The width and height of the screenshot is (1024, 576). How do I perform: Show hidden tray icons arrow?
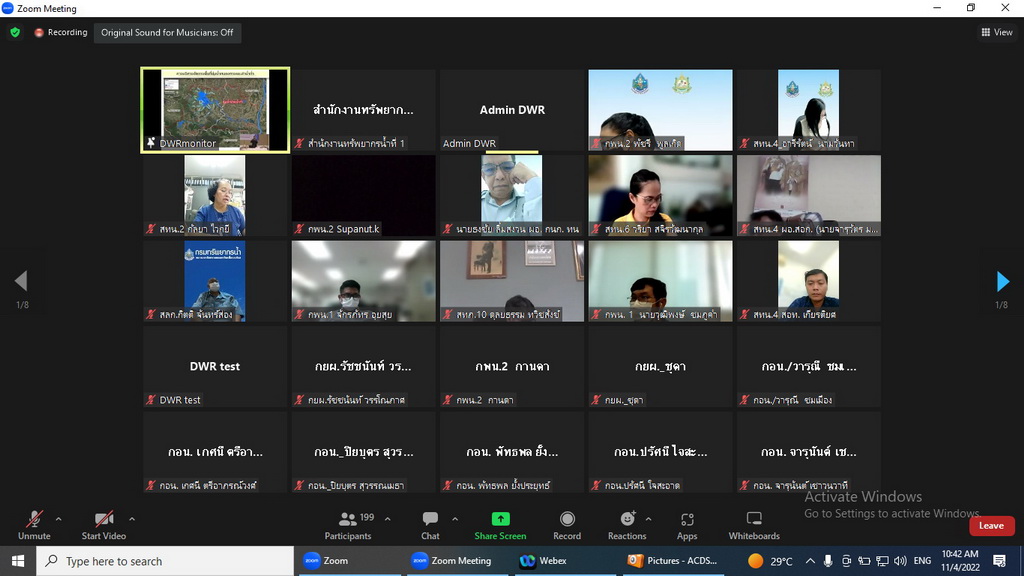coord(810,561)
